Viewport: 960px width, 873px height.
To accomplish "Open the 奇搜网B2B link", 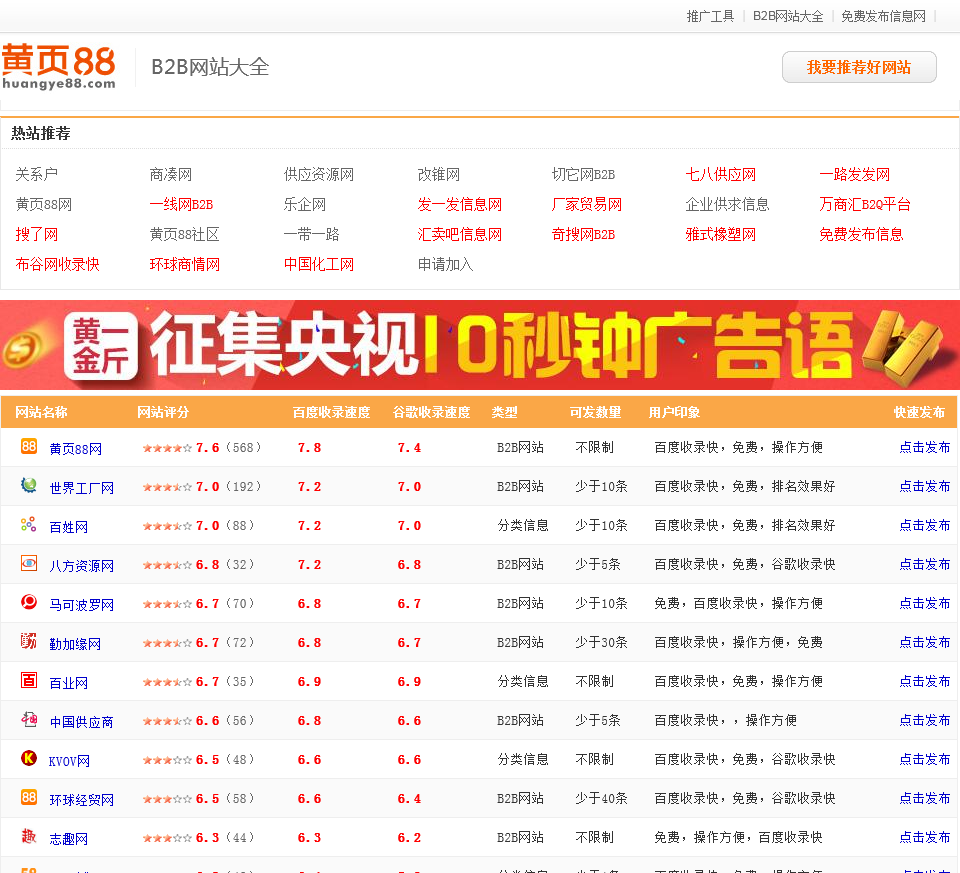I will pos(583,234).
